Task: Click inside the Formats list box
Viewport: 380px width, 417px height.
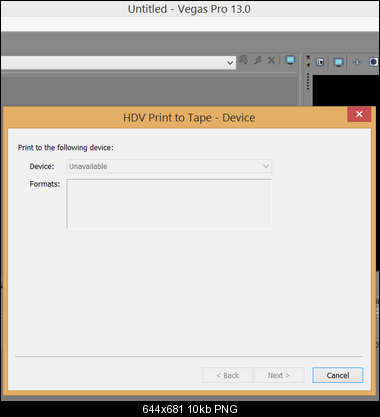Action: click(x=169, y=204)
